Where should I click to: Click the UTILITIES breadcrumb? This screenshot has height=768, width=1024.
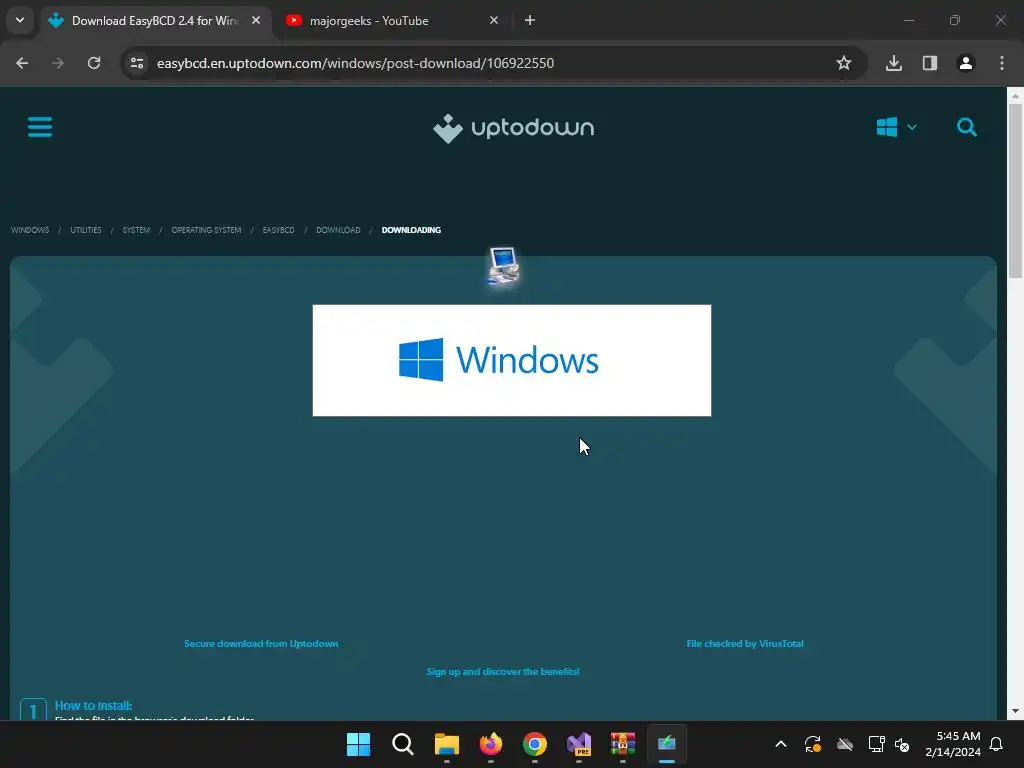(86, 230)
